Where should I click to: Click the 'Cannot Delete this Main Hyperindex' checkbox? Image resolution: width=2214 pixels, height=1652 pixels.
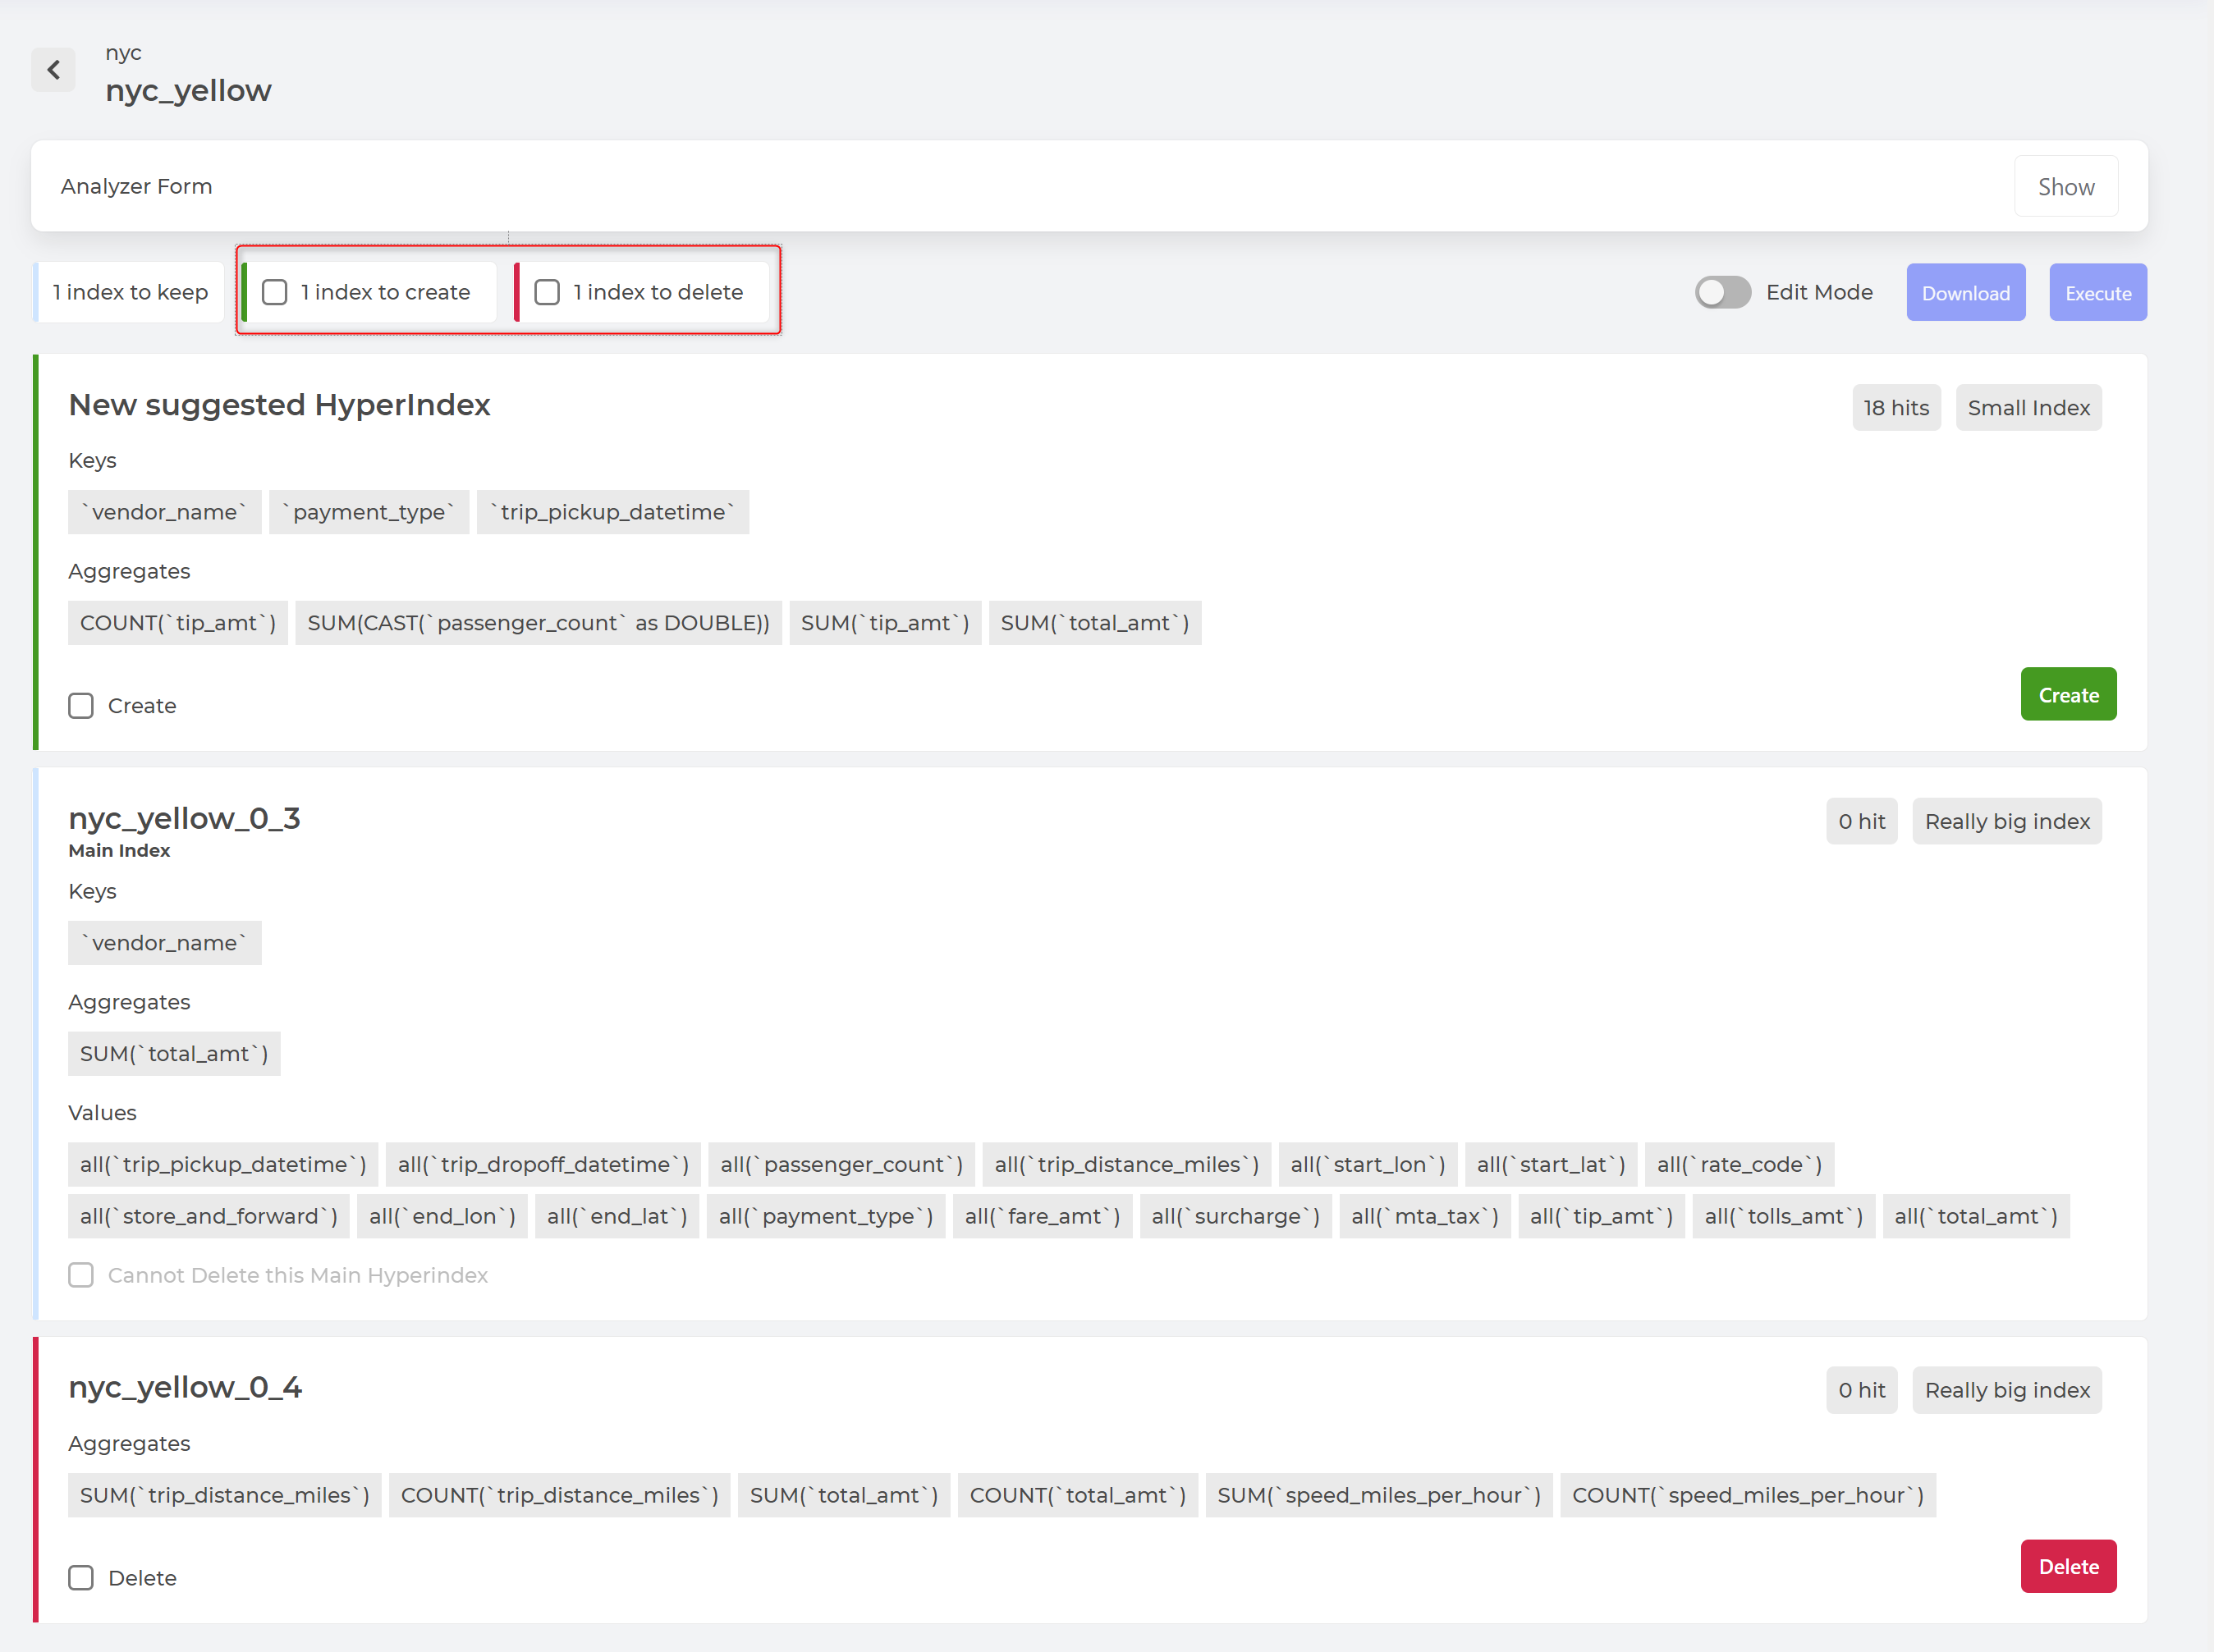[x=81, y=1275]
